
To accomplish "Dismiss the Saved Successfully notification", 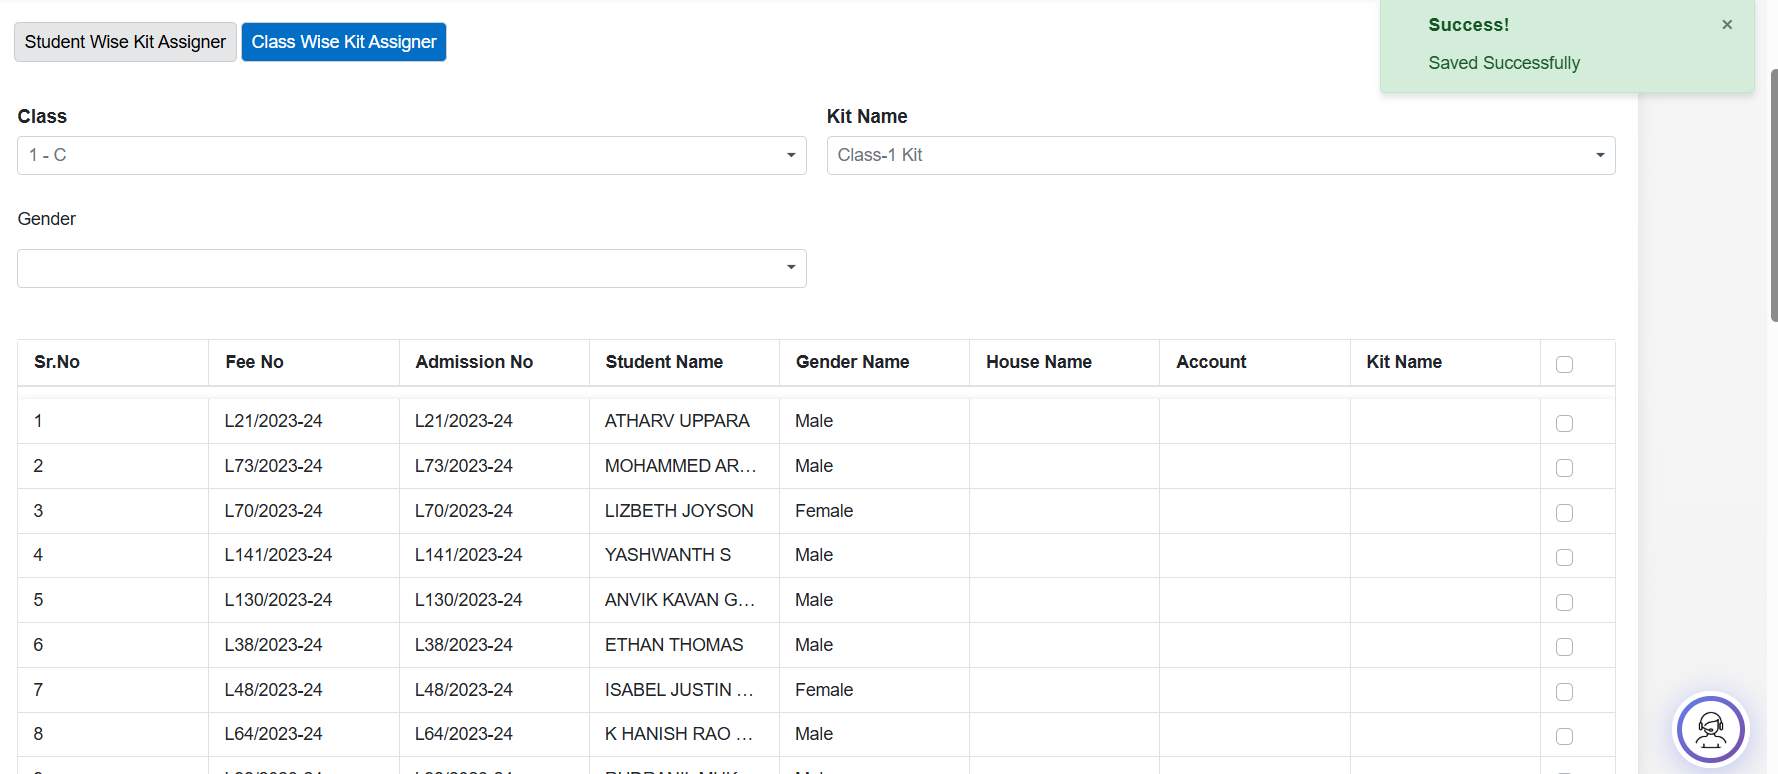I will [x=1726, y=25].
